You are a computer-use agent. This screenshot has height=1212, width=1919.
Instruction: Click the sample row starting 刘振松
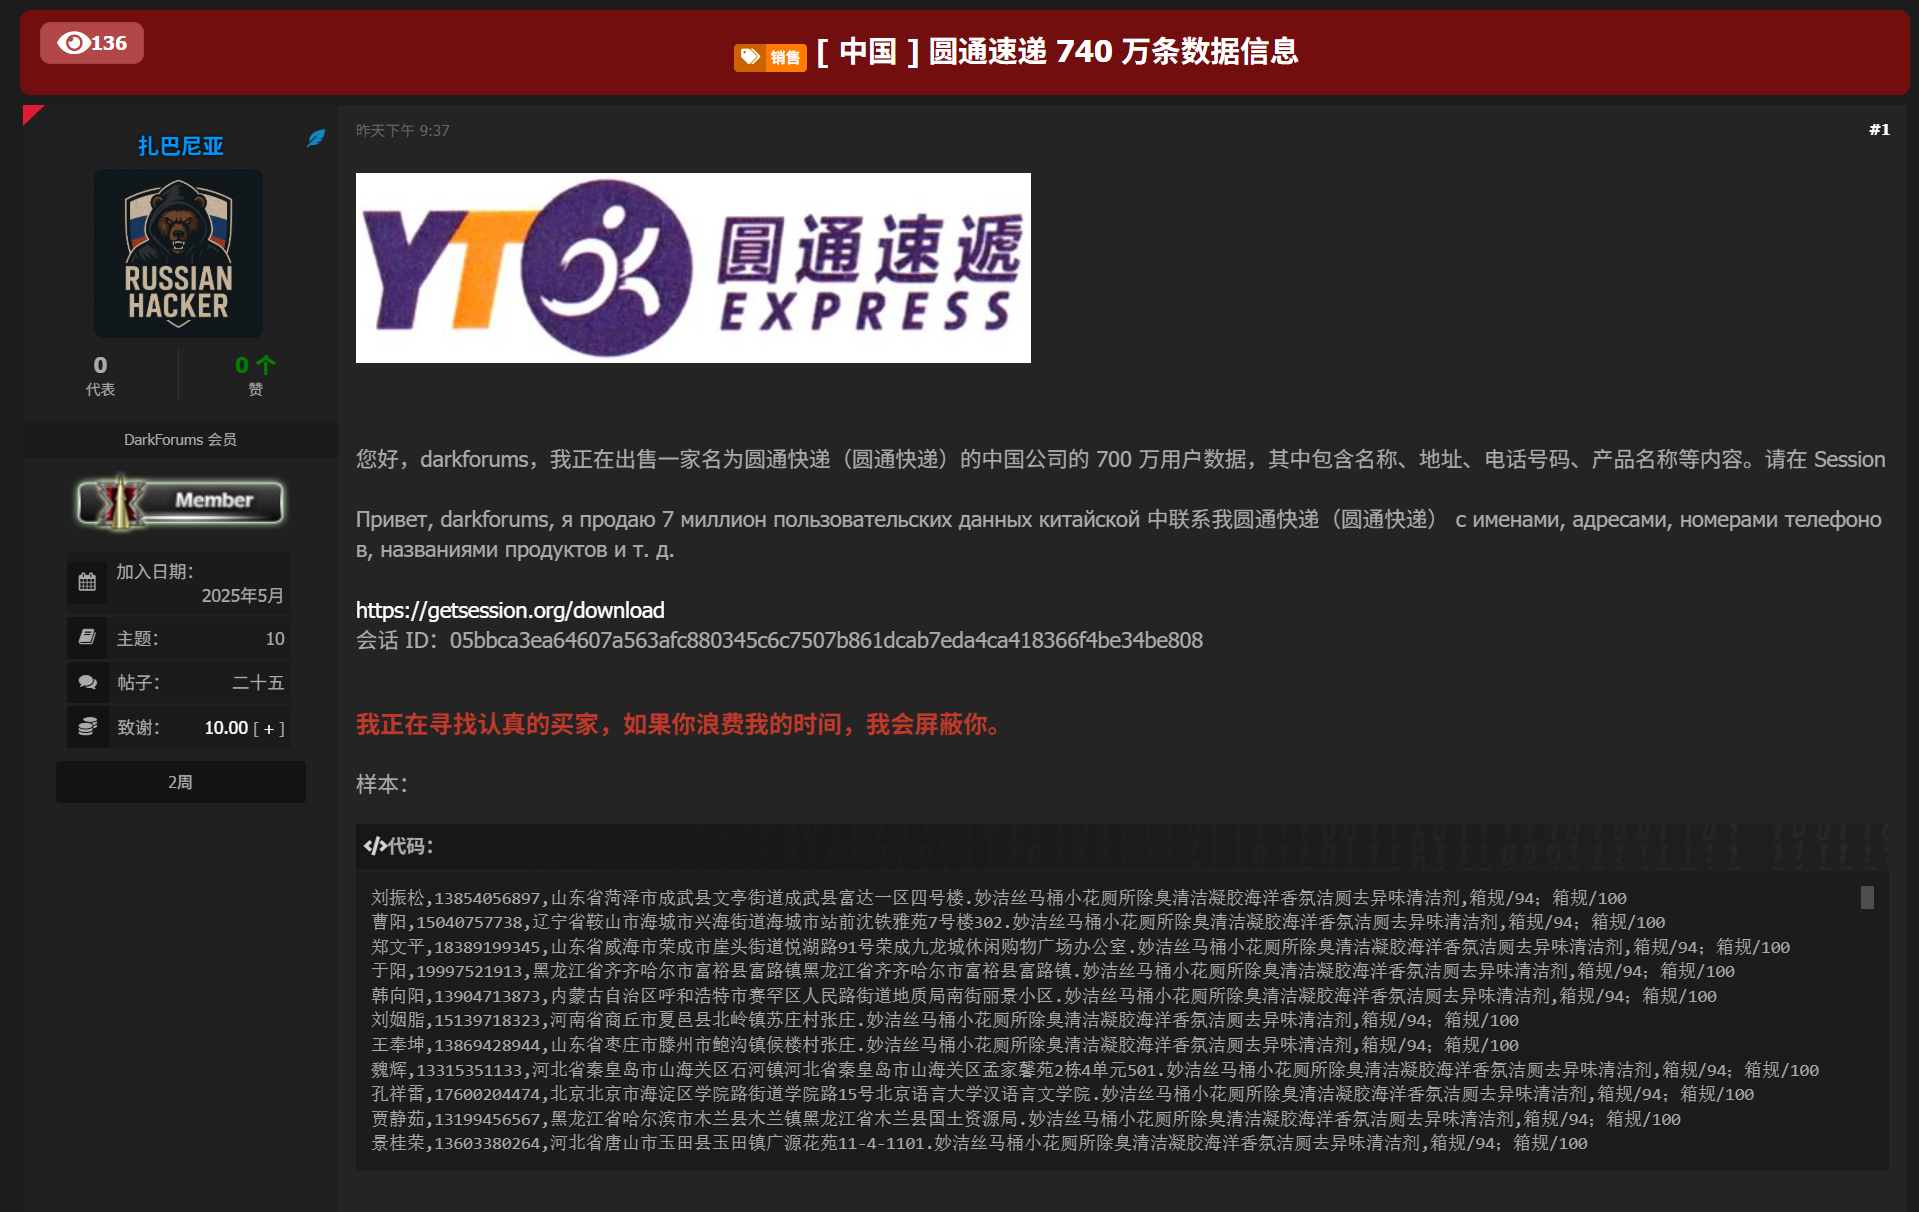tap(999, 898)
